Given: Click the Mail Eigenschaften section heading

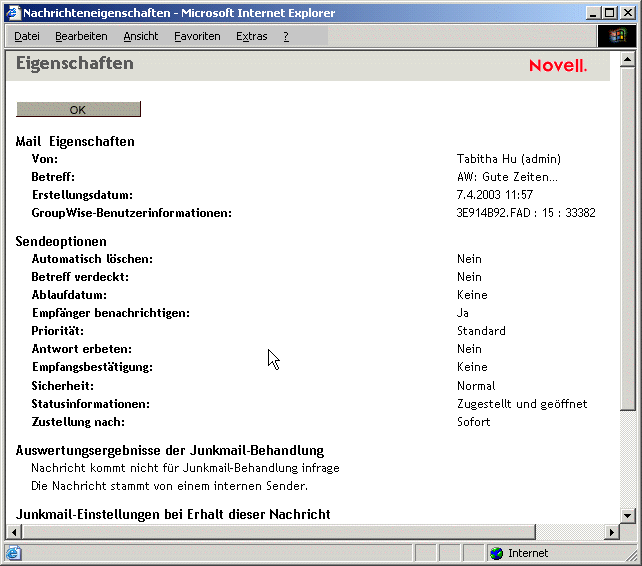Looking at the screenshot, I should coord(75,141).
